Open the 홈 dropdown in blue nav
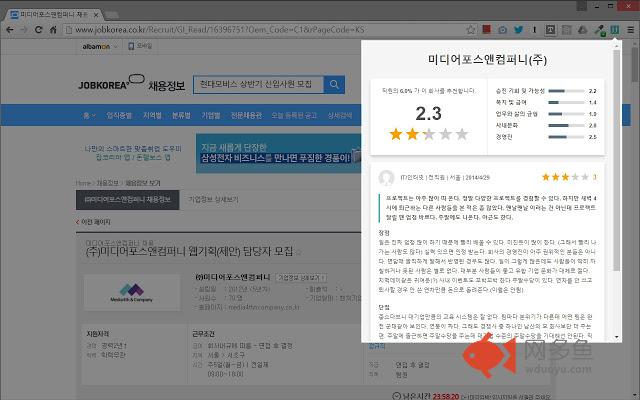This screenshot has height=400, width=640. click(89, 116)
